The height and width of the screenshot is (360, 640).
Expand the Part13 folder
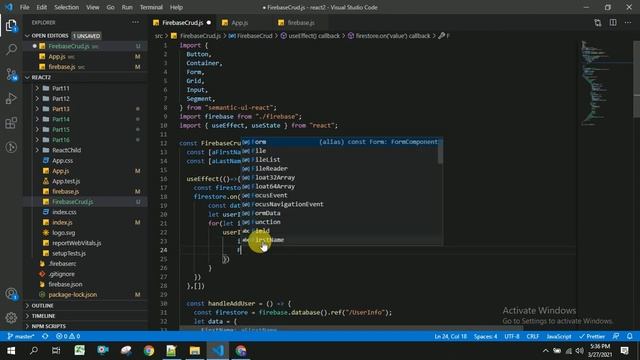point(60,109)
